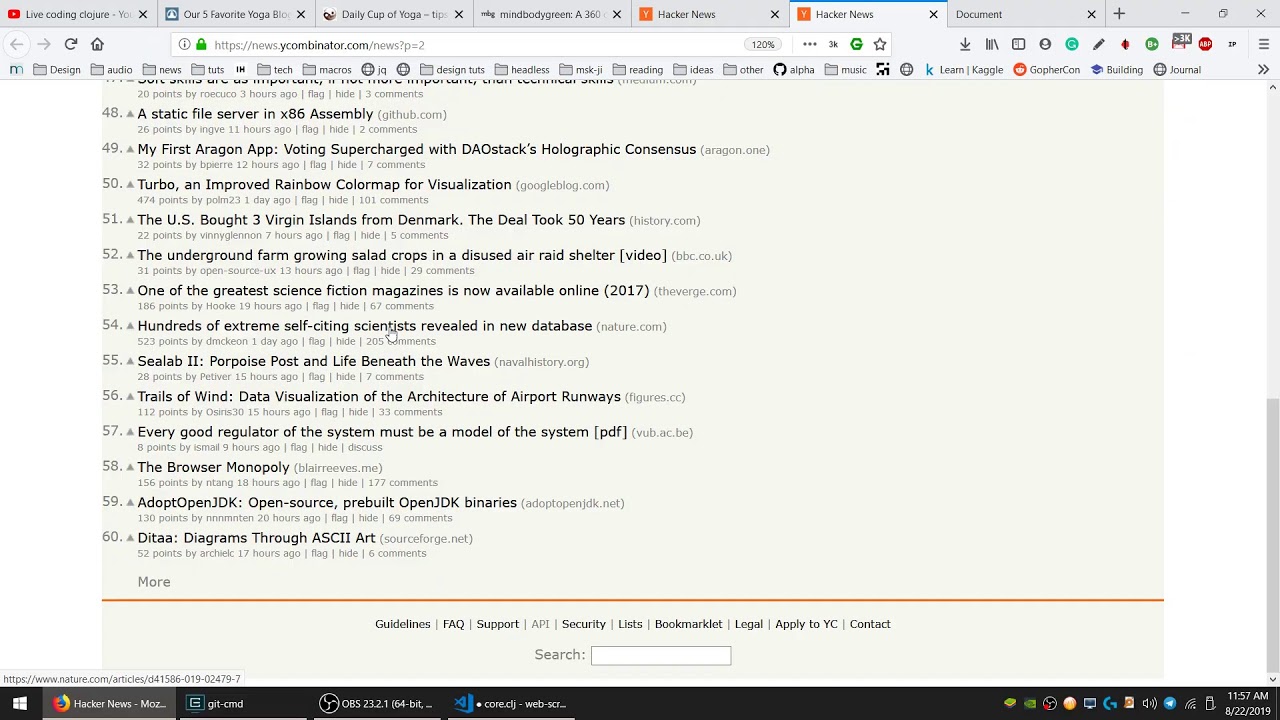
Task: Focus the Hacker News search box
Action: click(x=661, y=655)
